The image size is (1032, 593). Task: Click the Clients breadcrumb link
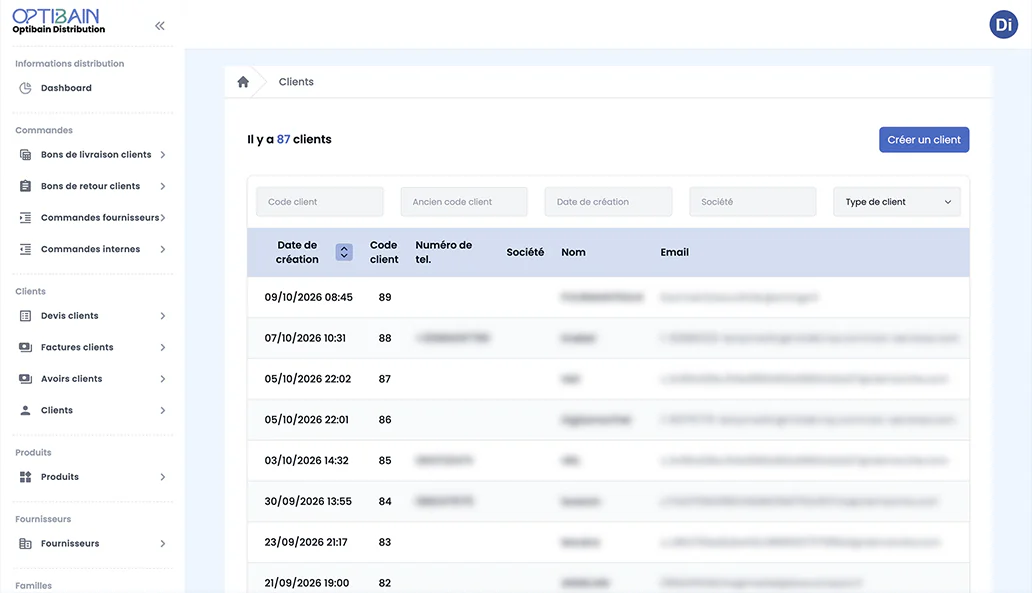click(x=296, y=82)
